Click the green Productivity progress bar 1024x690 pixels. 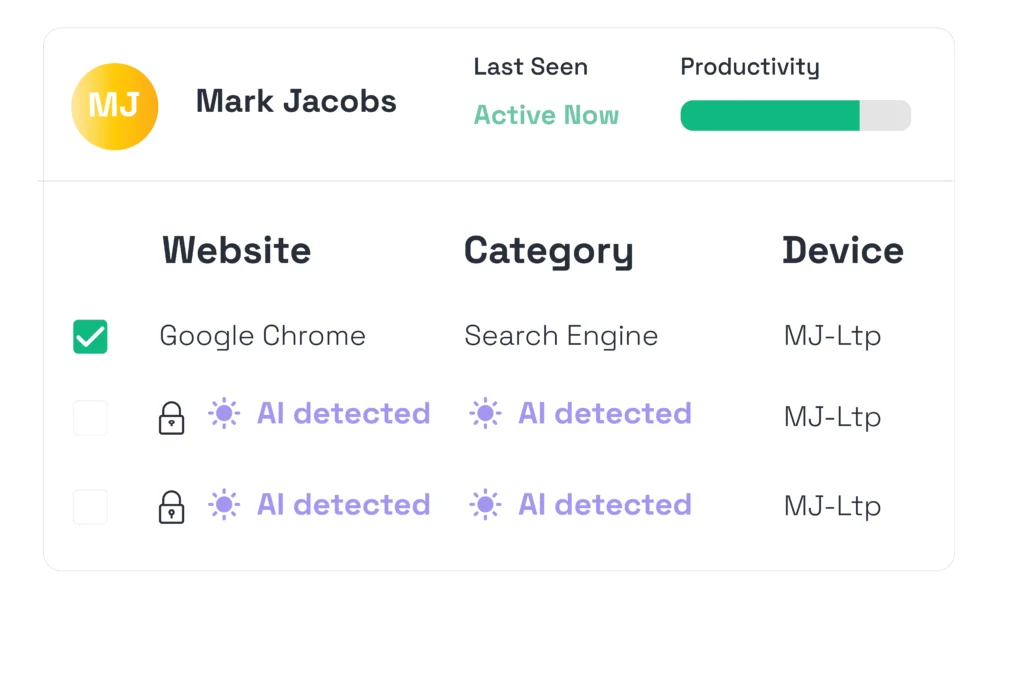tap(770, 116)
